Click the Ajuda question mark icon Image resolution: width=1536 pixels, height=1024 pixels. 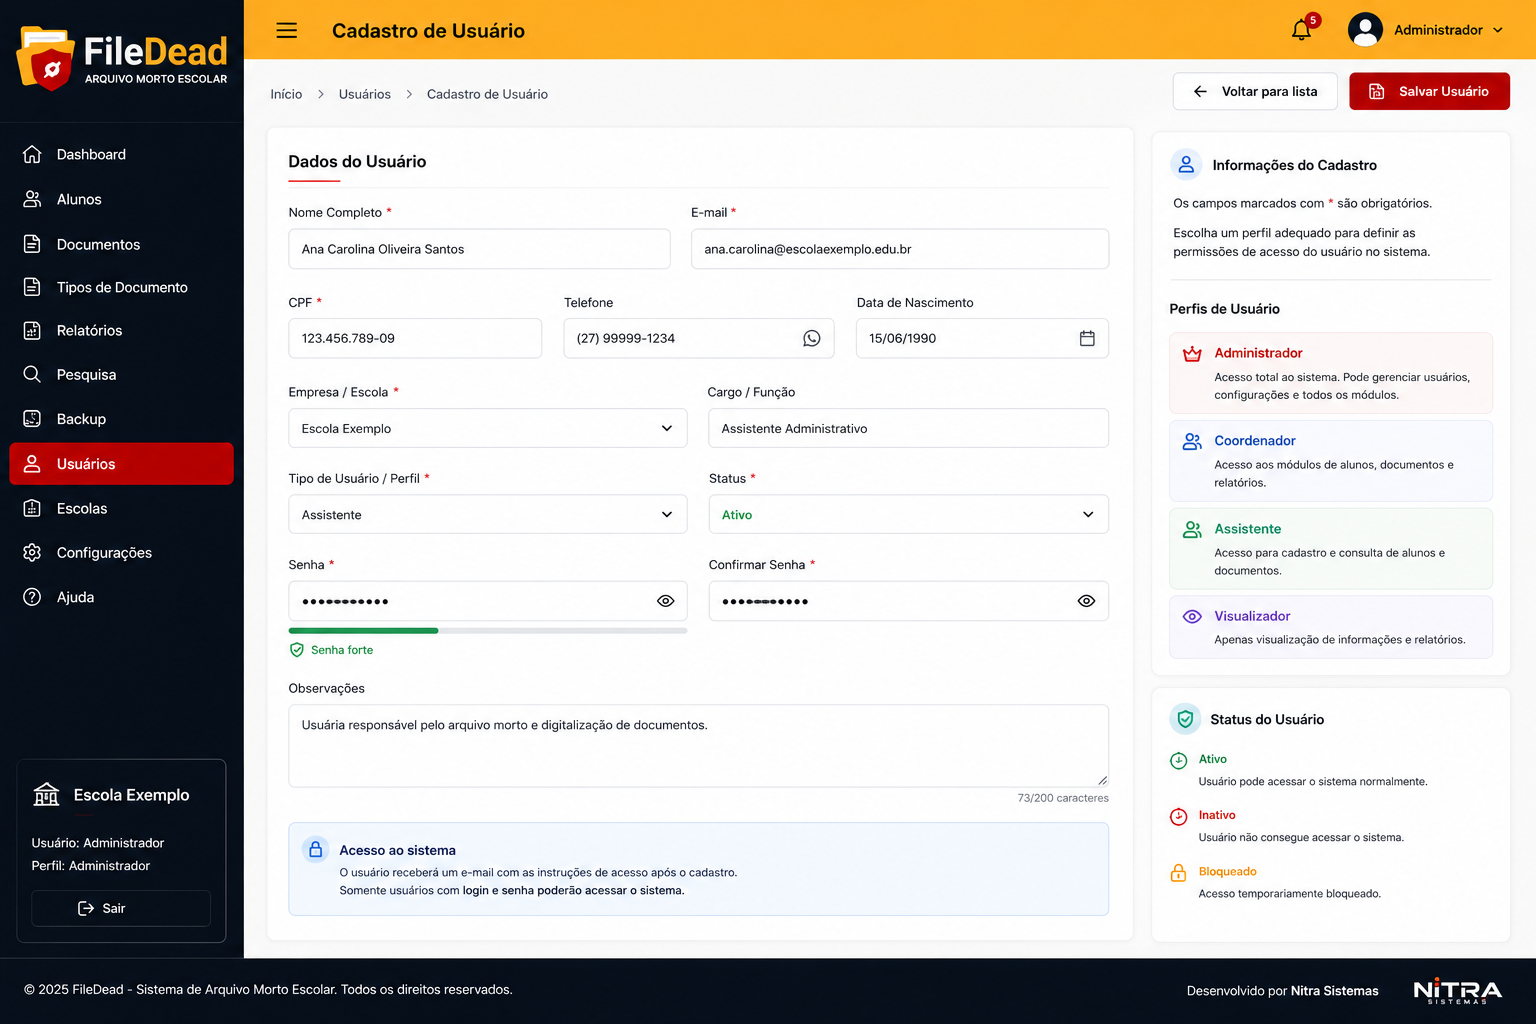point(32,597)
